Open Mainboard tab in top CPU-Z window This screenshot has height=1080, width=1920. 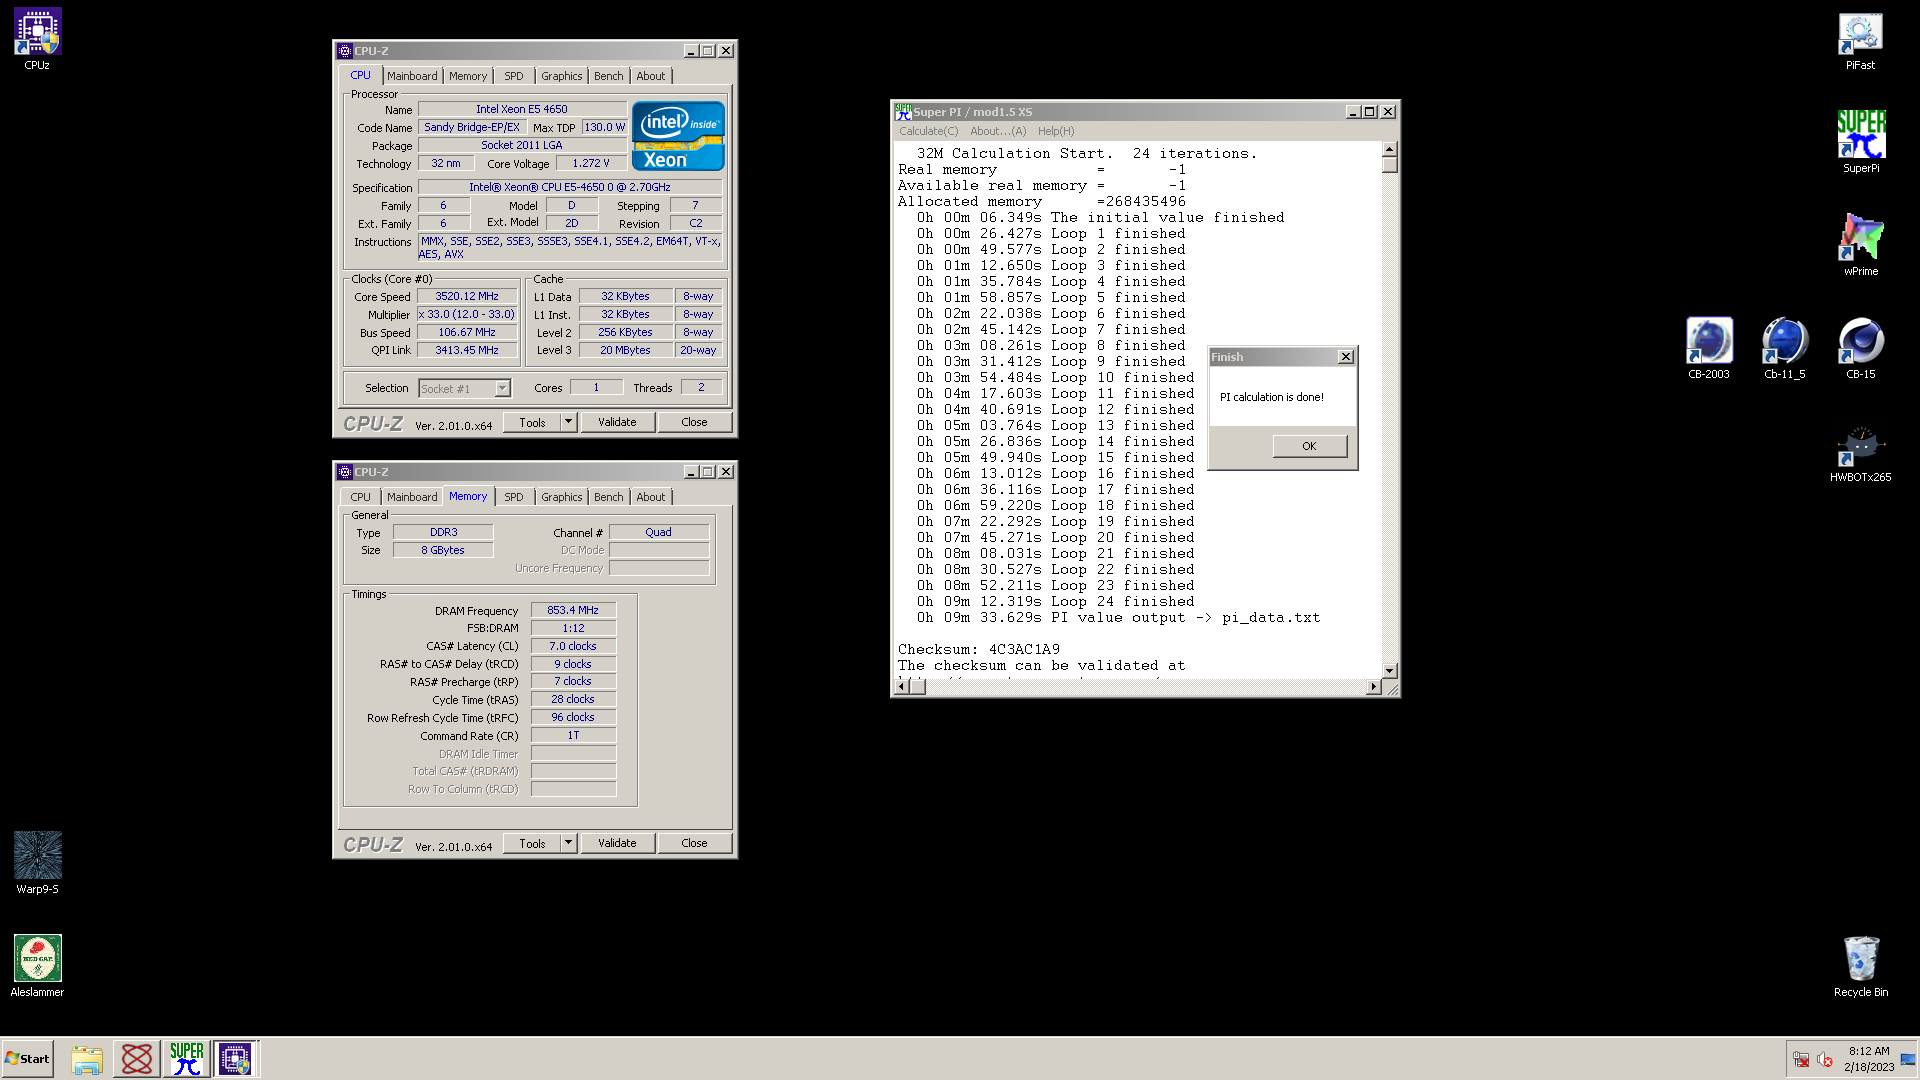click(412, 76)
